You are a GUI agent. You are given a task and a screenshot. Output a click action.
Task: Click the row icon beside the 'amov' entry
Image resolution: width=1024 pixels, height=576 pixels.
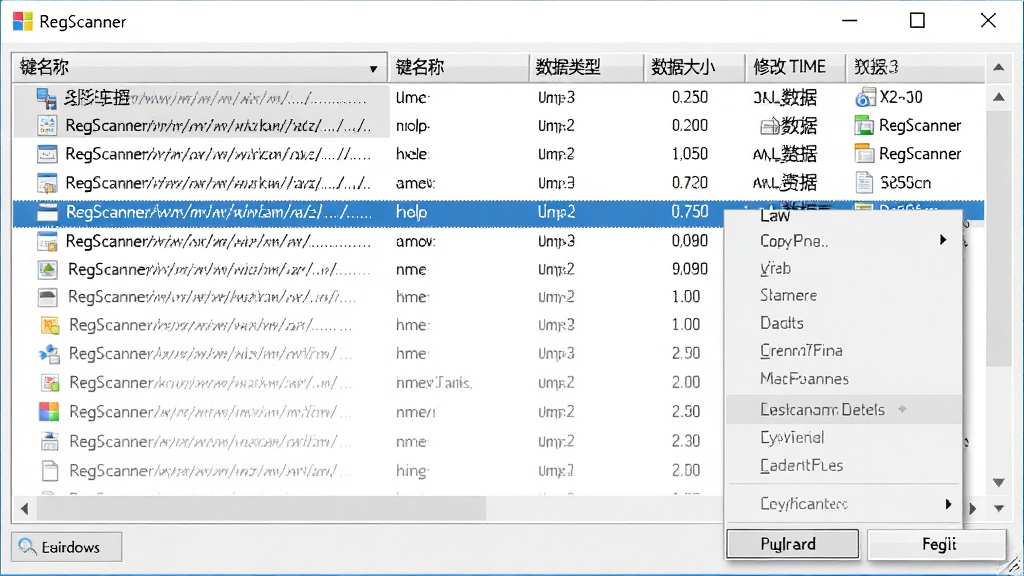click(x=47, y=241)
